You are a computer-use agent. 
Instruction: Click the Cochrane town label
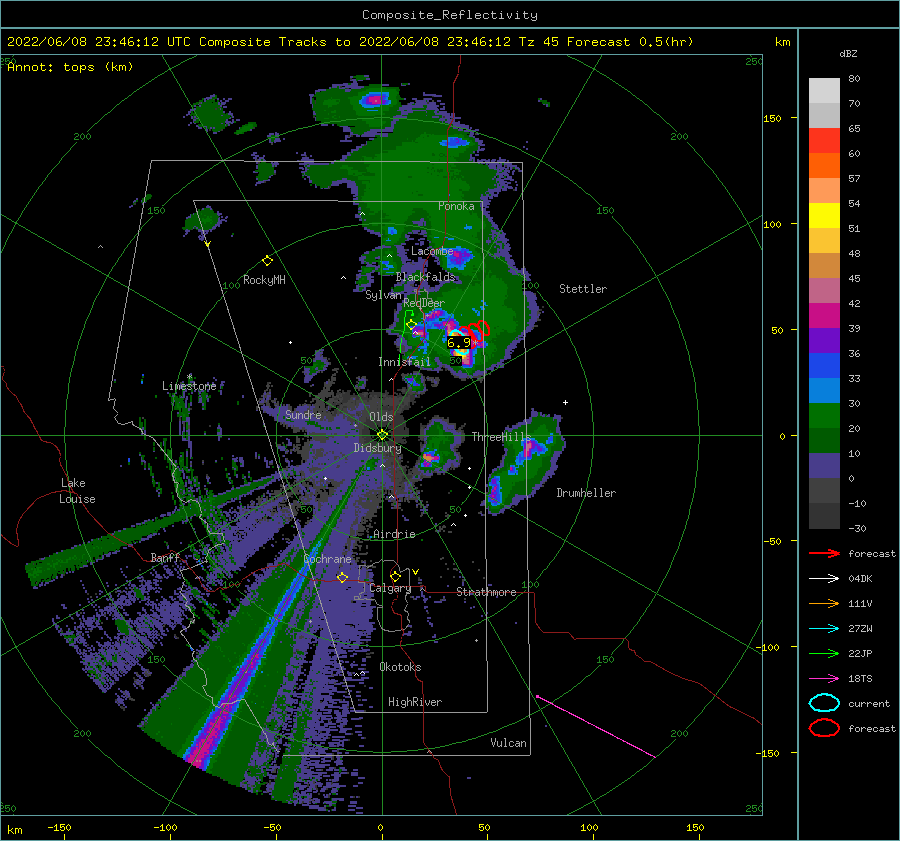click(327, 559)
